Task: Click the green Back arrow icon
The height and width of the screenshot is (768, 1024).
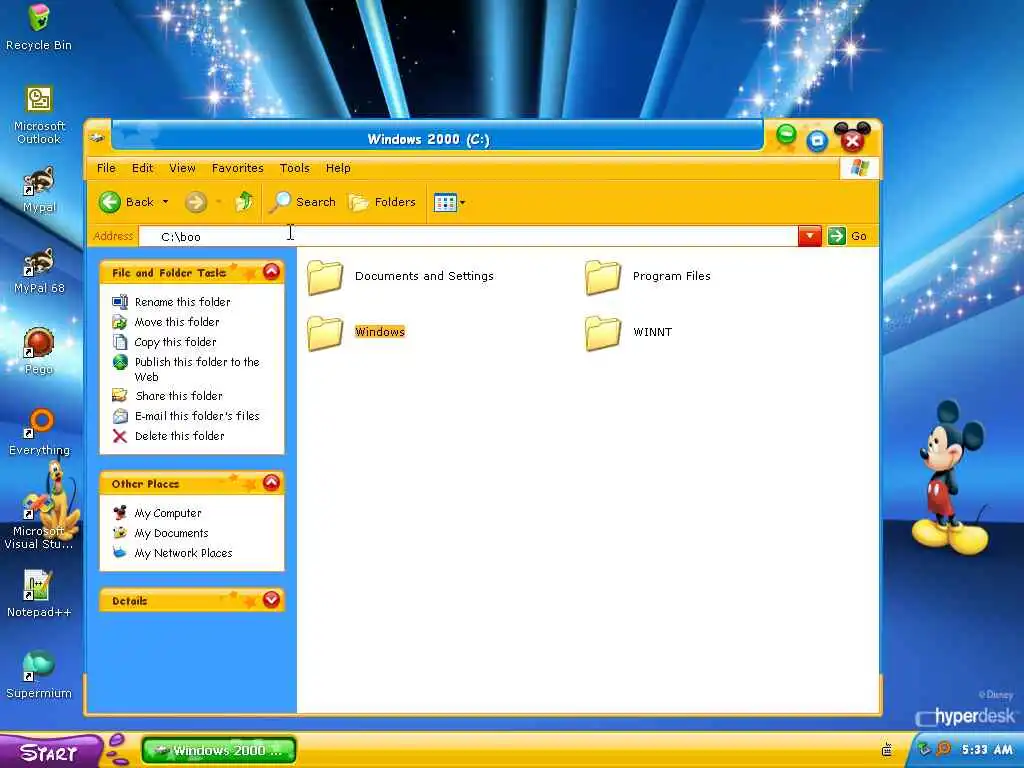Action: coord(110,202)
